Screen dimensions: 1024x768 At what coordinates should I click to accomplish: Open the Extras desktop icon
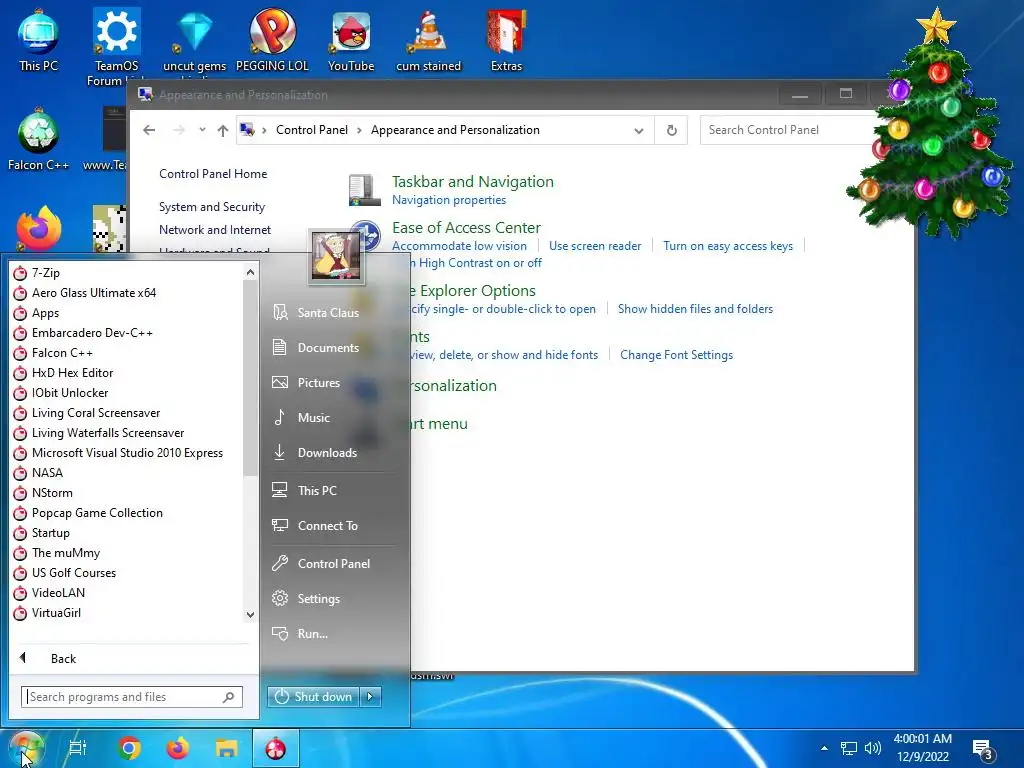pos(506,40)
